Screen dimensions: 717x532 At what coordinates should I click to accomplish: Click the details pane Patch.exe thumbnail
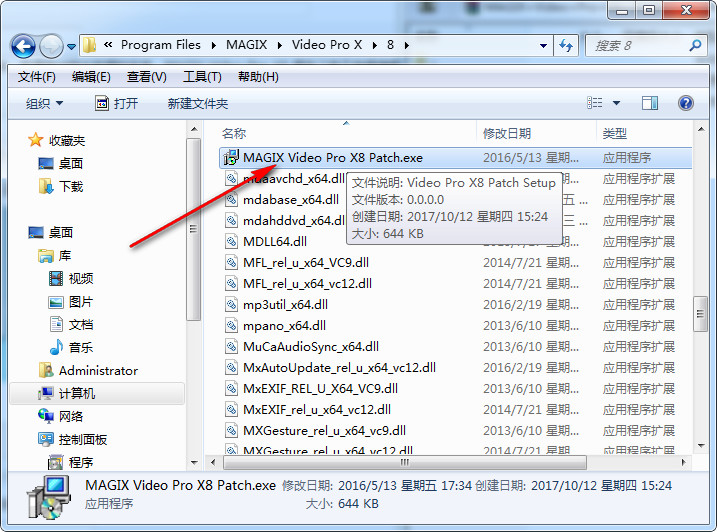pyautogui.click(x=49, y=497)
